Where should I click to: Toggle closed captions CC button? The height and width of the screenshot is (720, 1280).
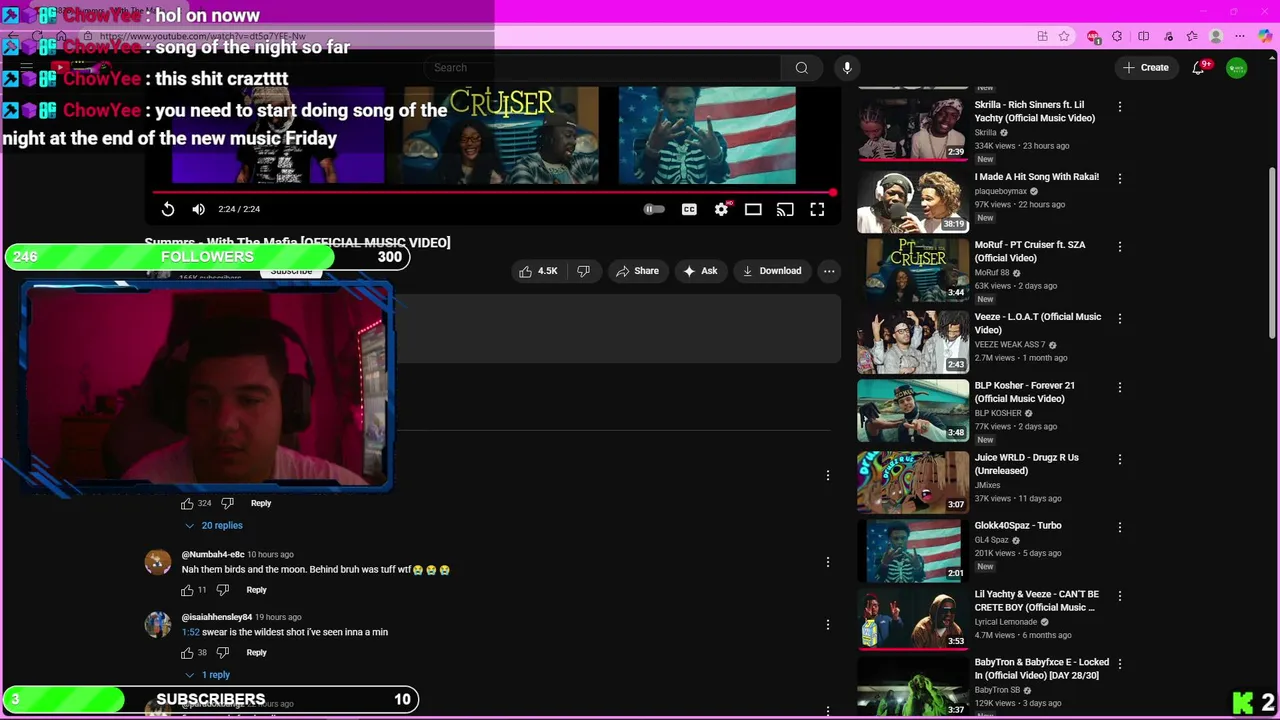coord(689,209)
